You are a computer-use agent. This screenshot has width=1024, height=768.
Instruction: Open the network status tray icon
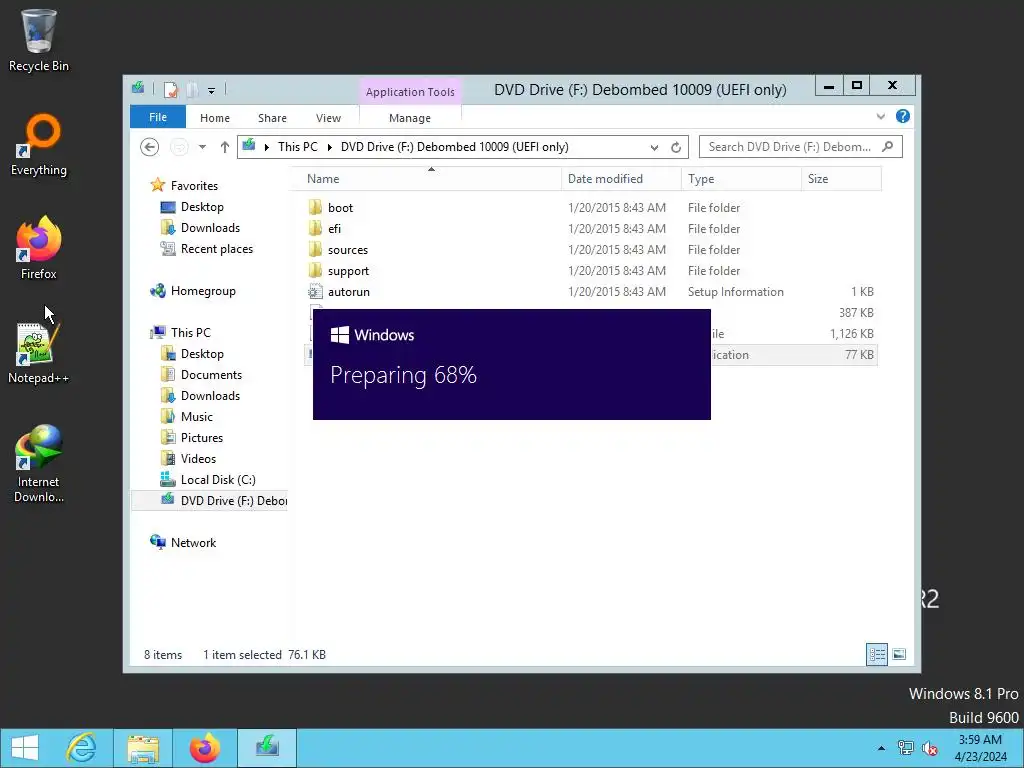pyautogui.click(x=906, y=748)
